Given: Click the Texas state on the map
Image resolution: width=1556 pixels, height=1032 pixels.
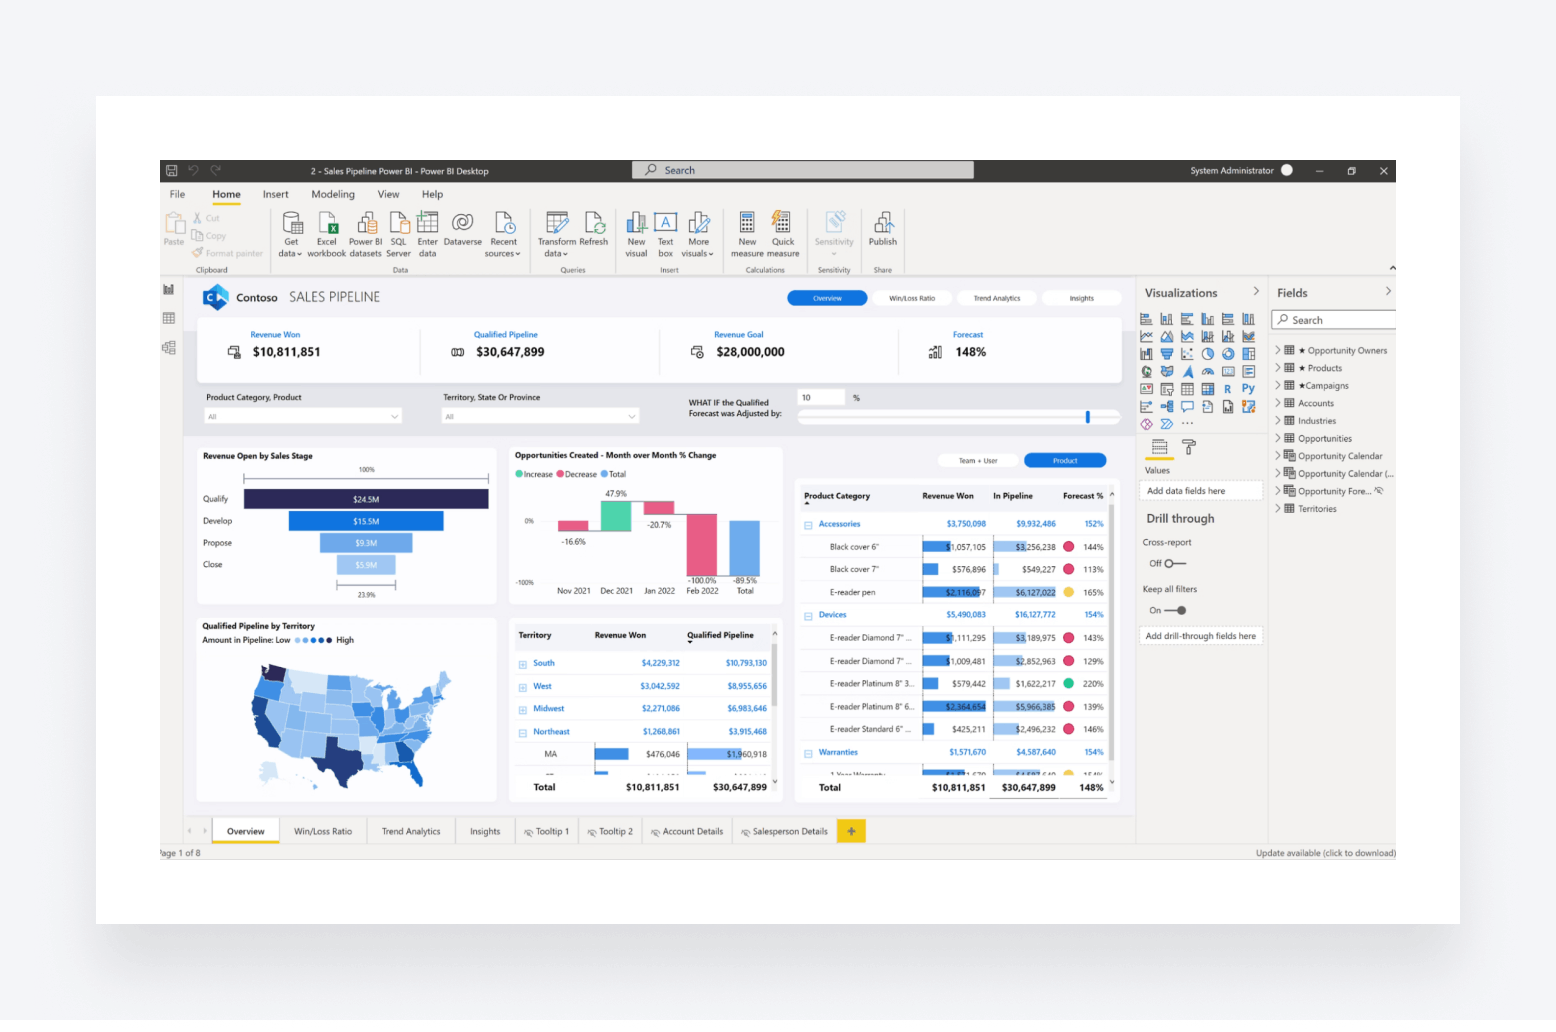Looking at the screenshot, I should 340,764.
